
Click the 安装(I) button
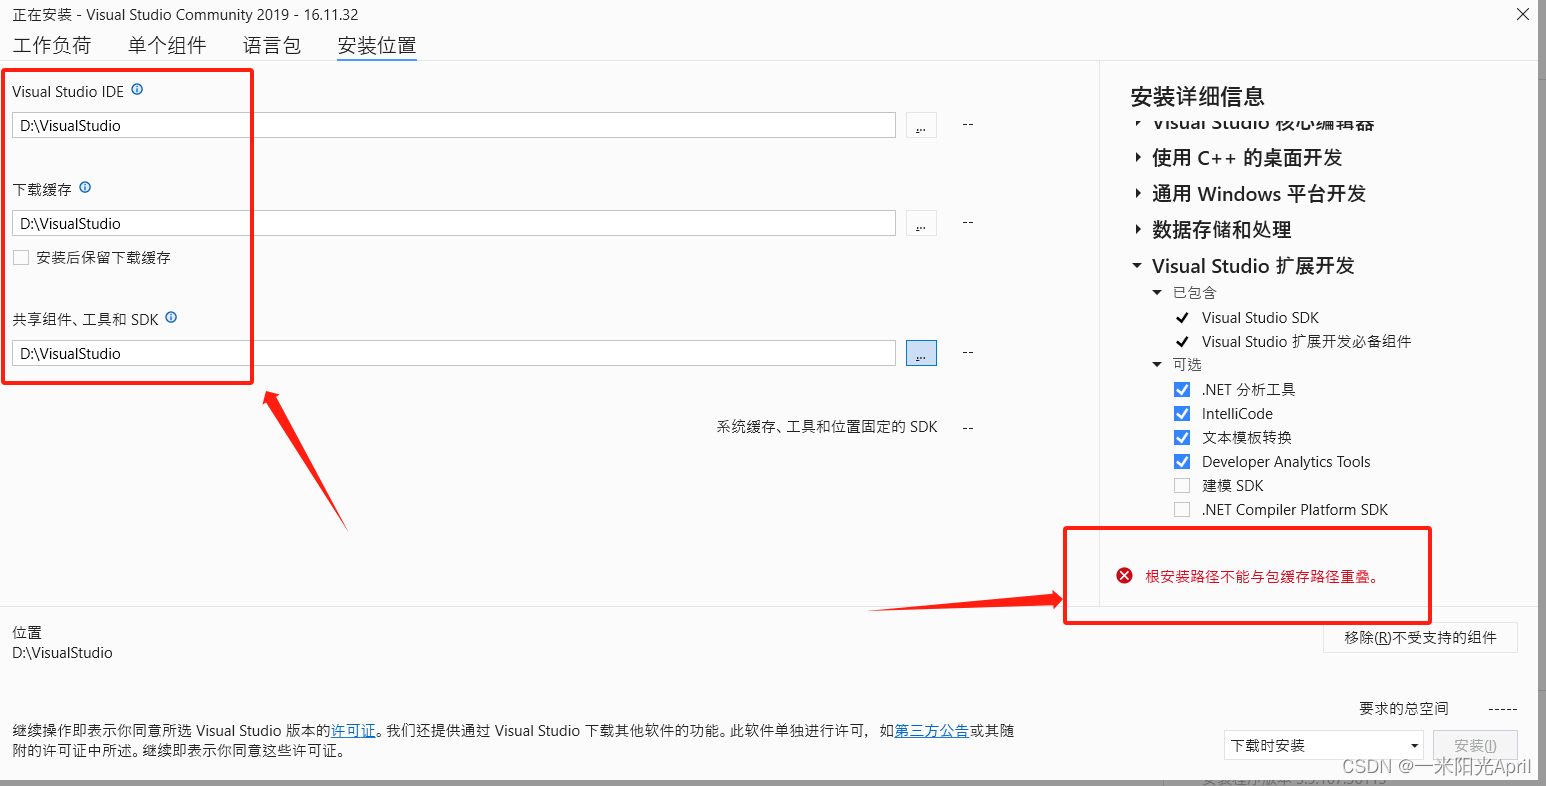tap(1475, 745)
